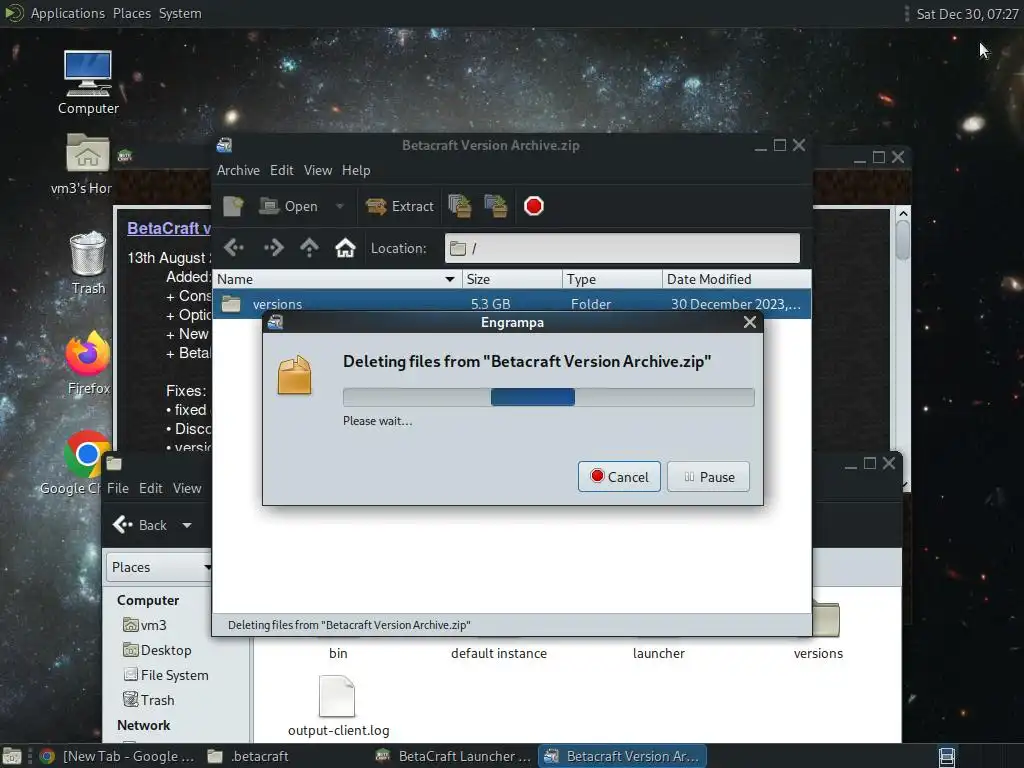Expand the Open recent archives dropdown arrow
The width and height of the screenshot is (1024, 768).
point(340,206)
